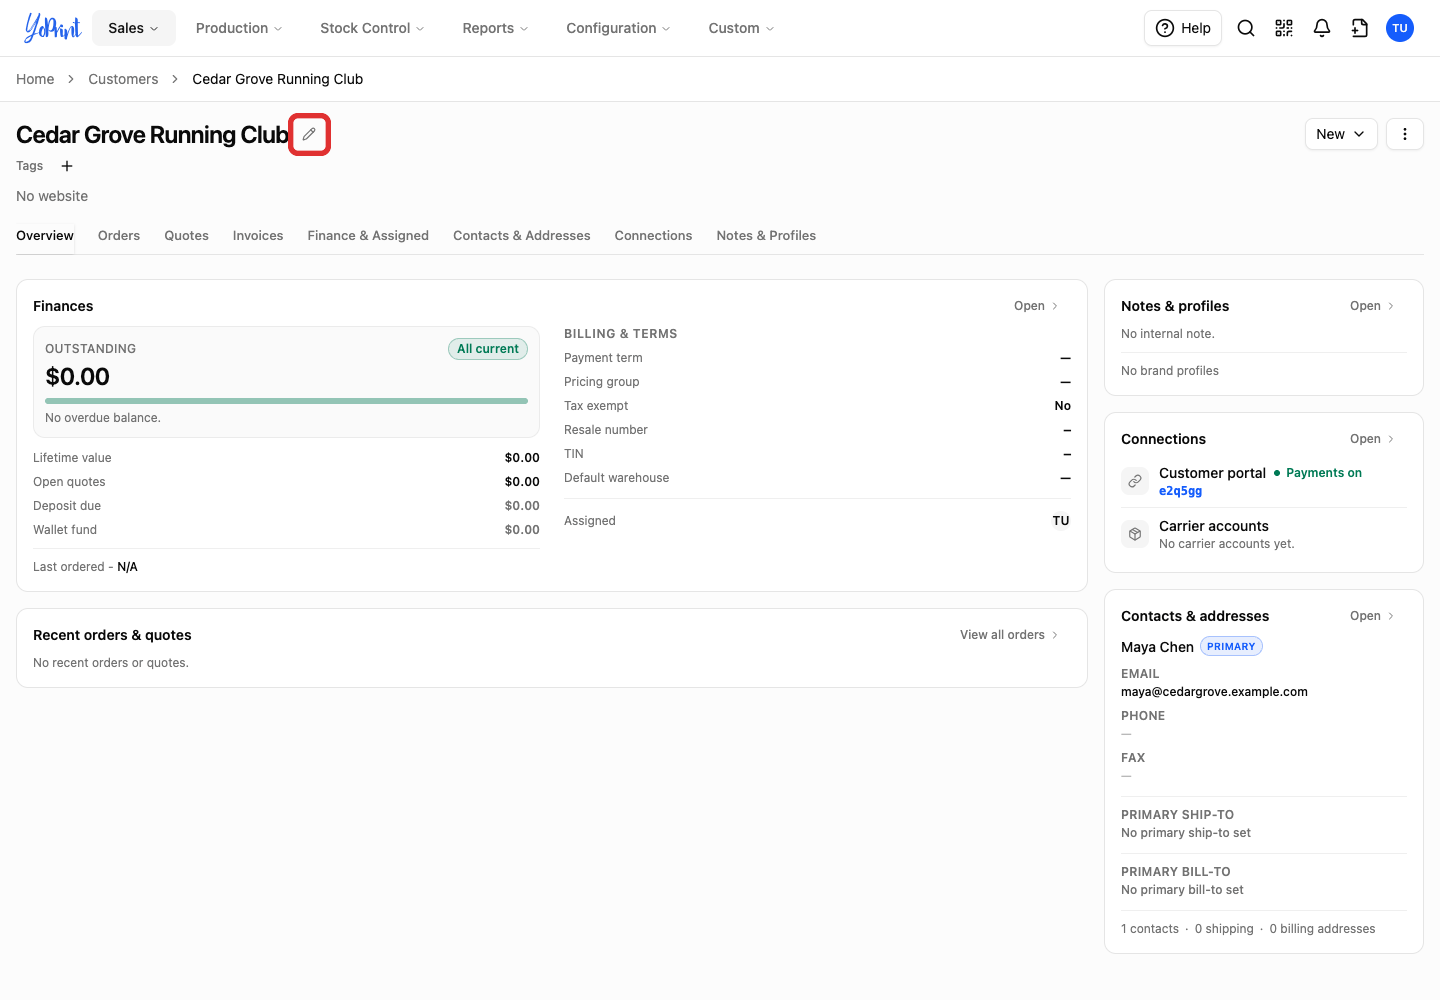Click View all orders
Viewport: 1440px width, 1000px height.
tap(1009, 635)
